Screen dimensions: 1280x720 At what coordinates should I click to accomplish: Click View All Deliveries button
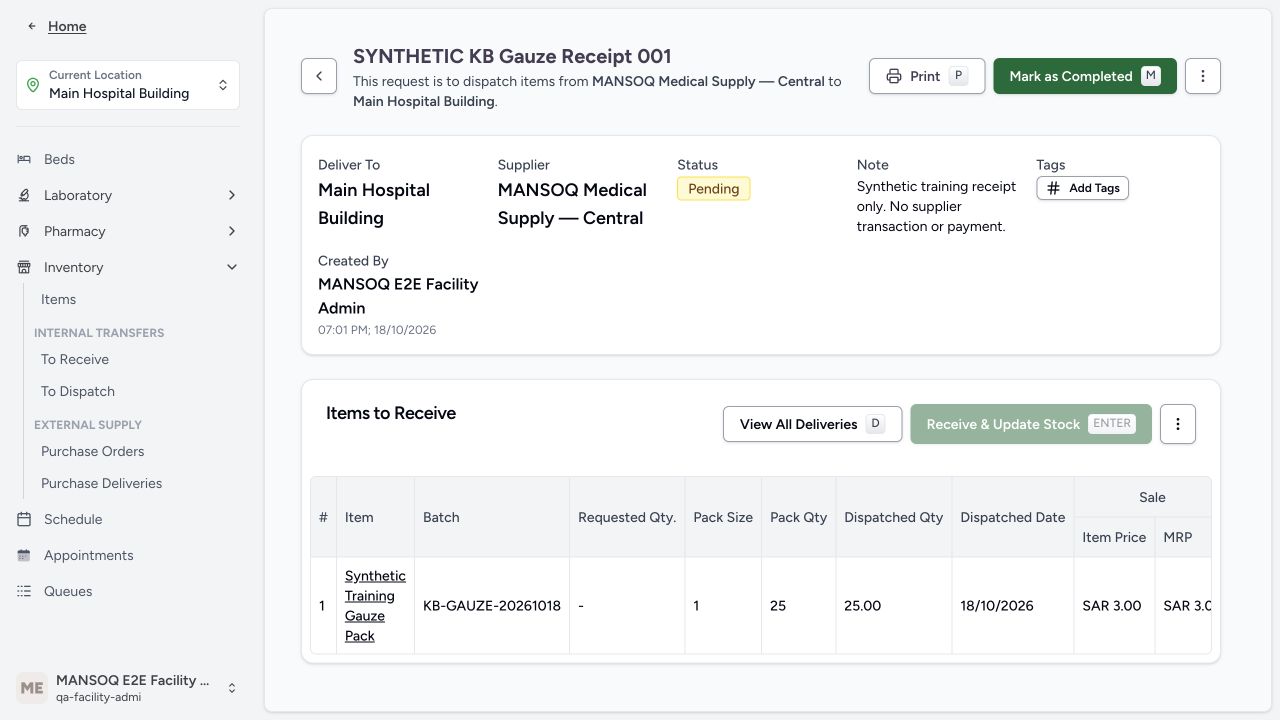(812, 424)
